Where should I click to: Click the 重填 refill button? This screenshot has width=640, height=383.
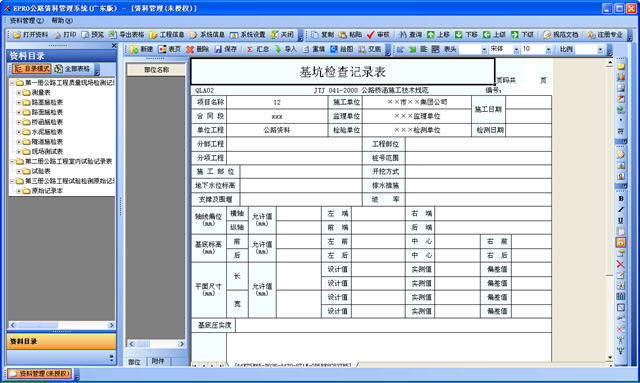click(313, 49)
